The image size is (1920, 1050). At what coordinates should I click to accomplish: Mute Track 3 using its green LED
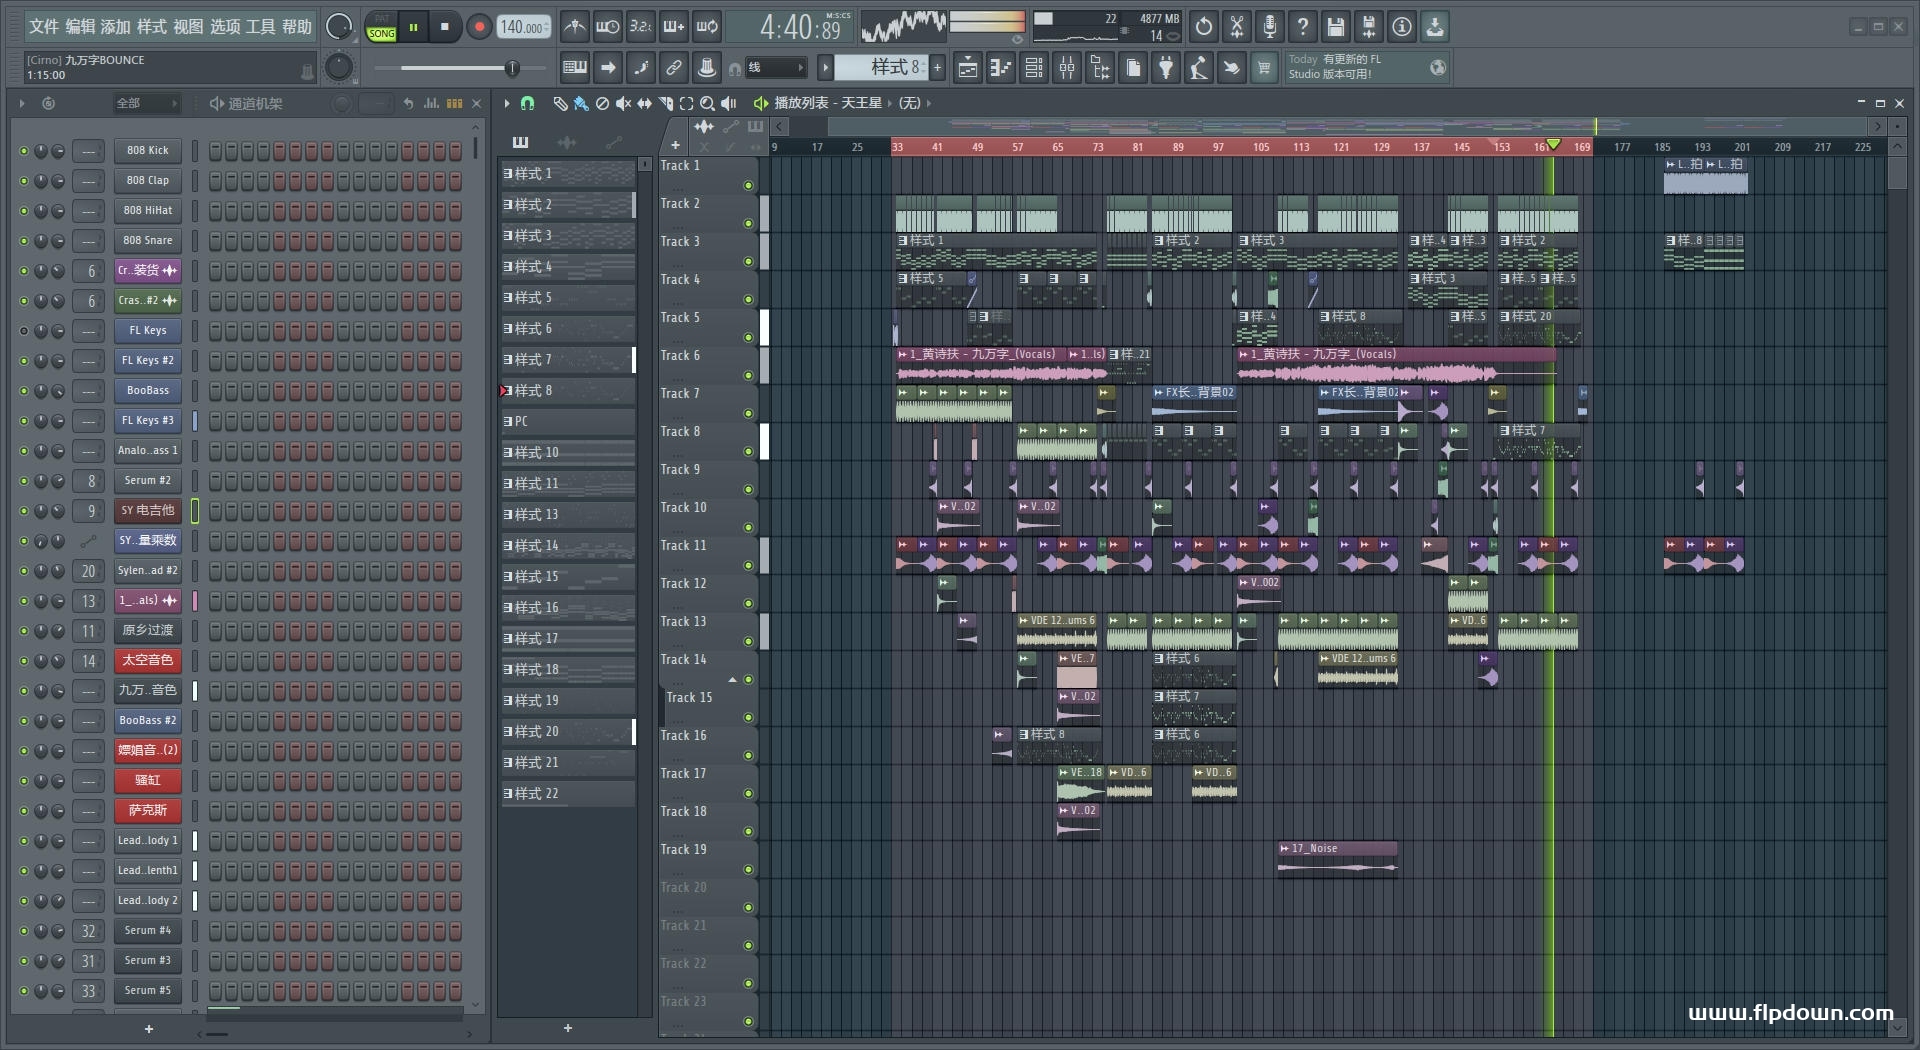tap(748, 262)
